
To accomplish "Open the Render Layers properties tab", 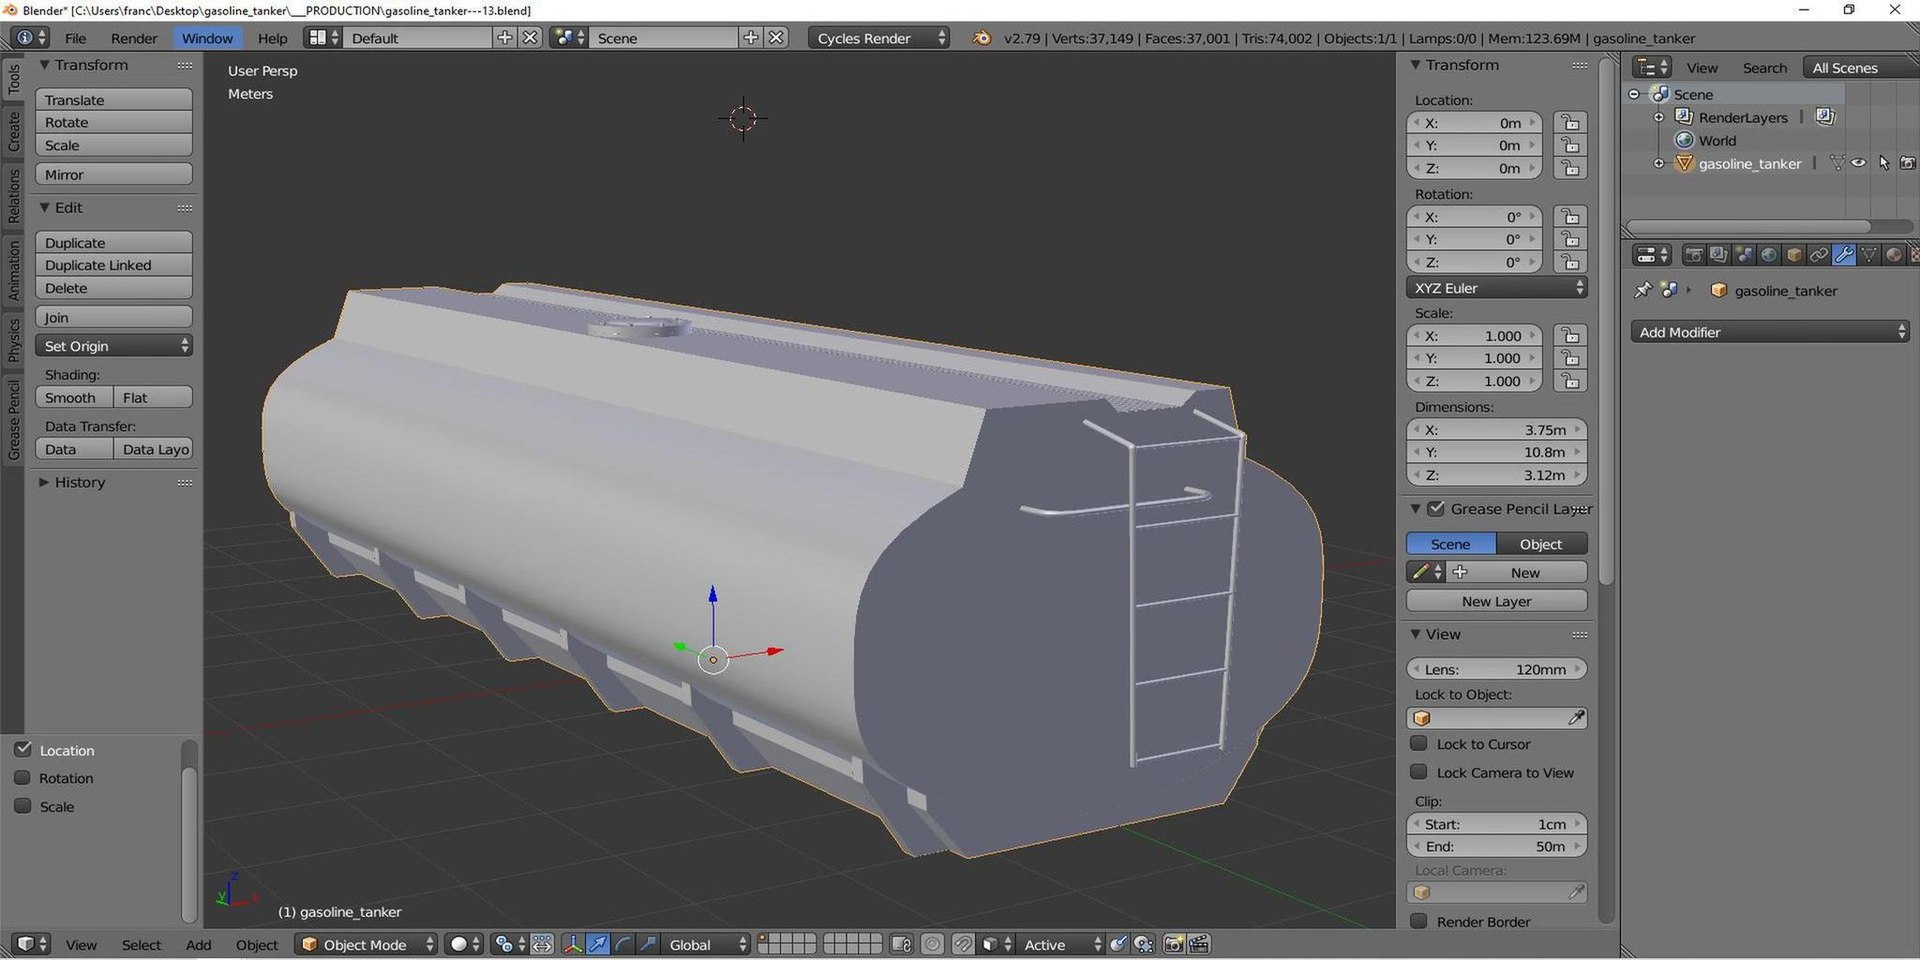I will pos(1719,255).
